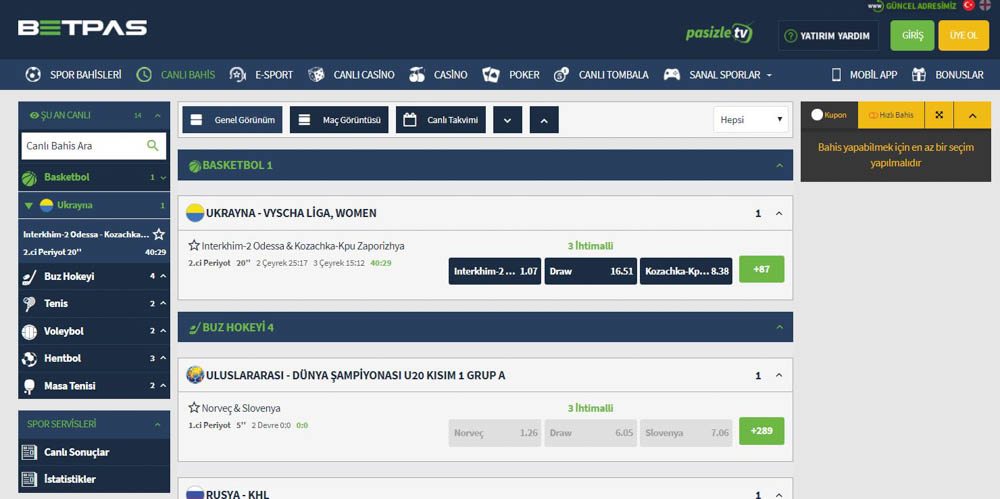Select the Draw 16.51 odds box

coord(590,271)
